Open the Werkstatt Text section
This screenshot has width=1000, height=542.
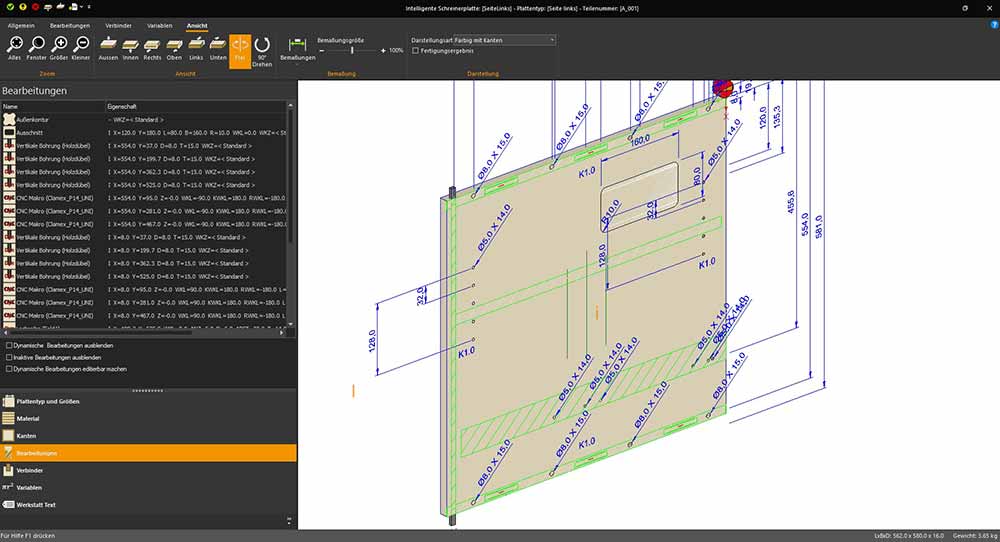(x=148, y=504)
